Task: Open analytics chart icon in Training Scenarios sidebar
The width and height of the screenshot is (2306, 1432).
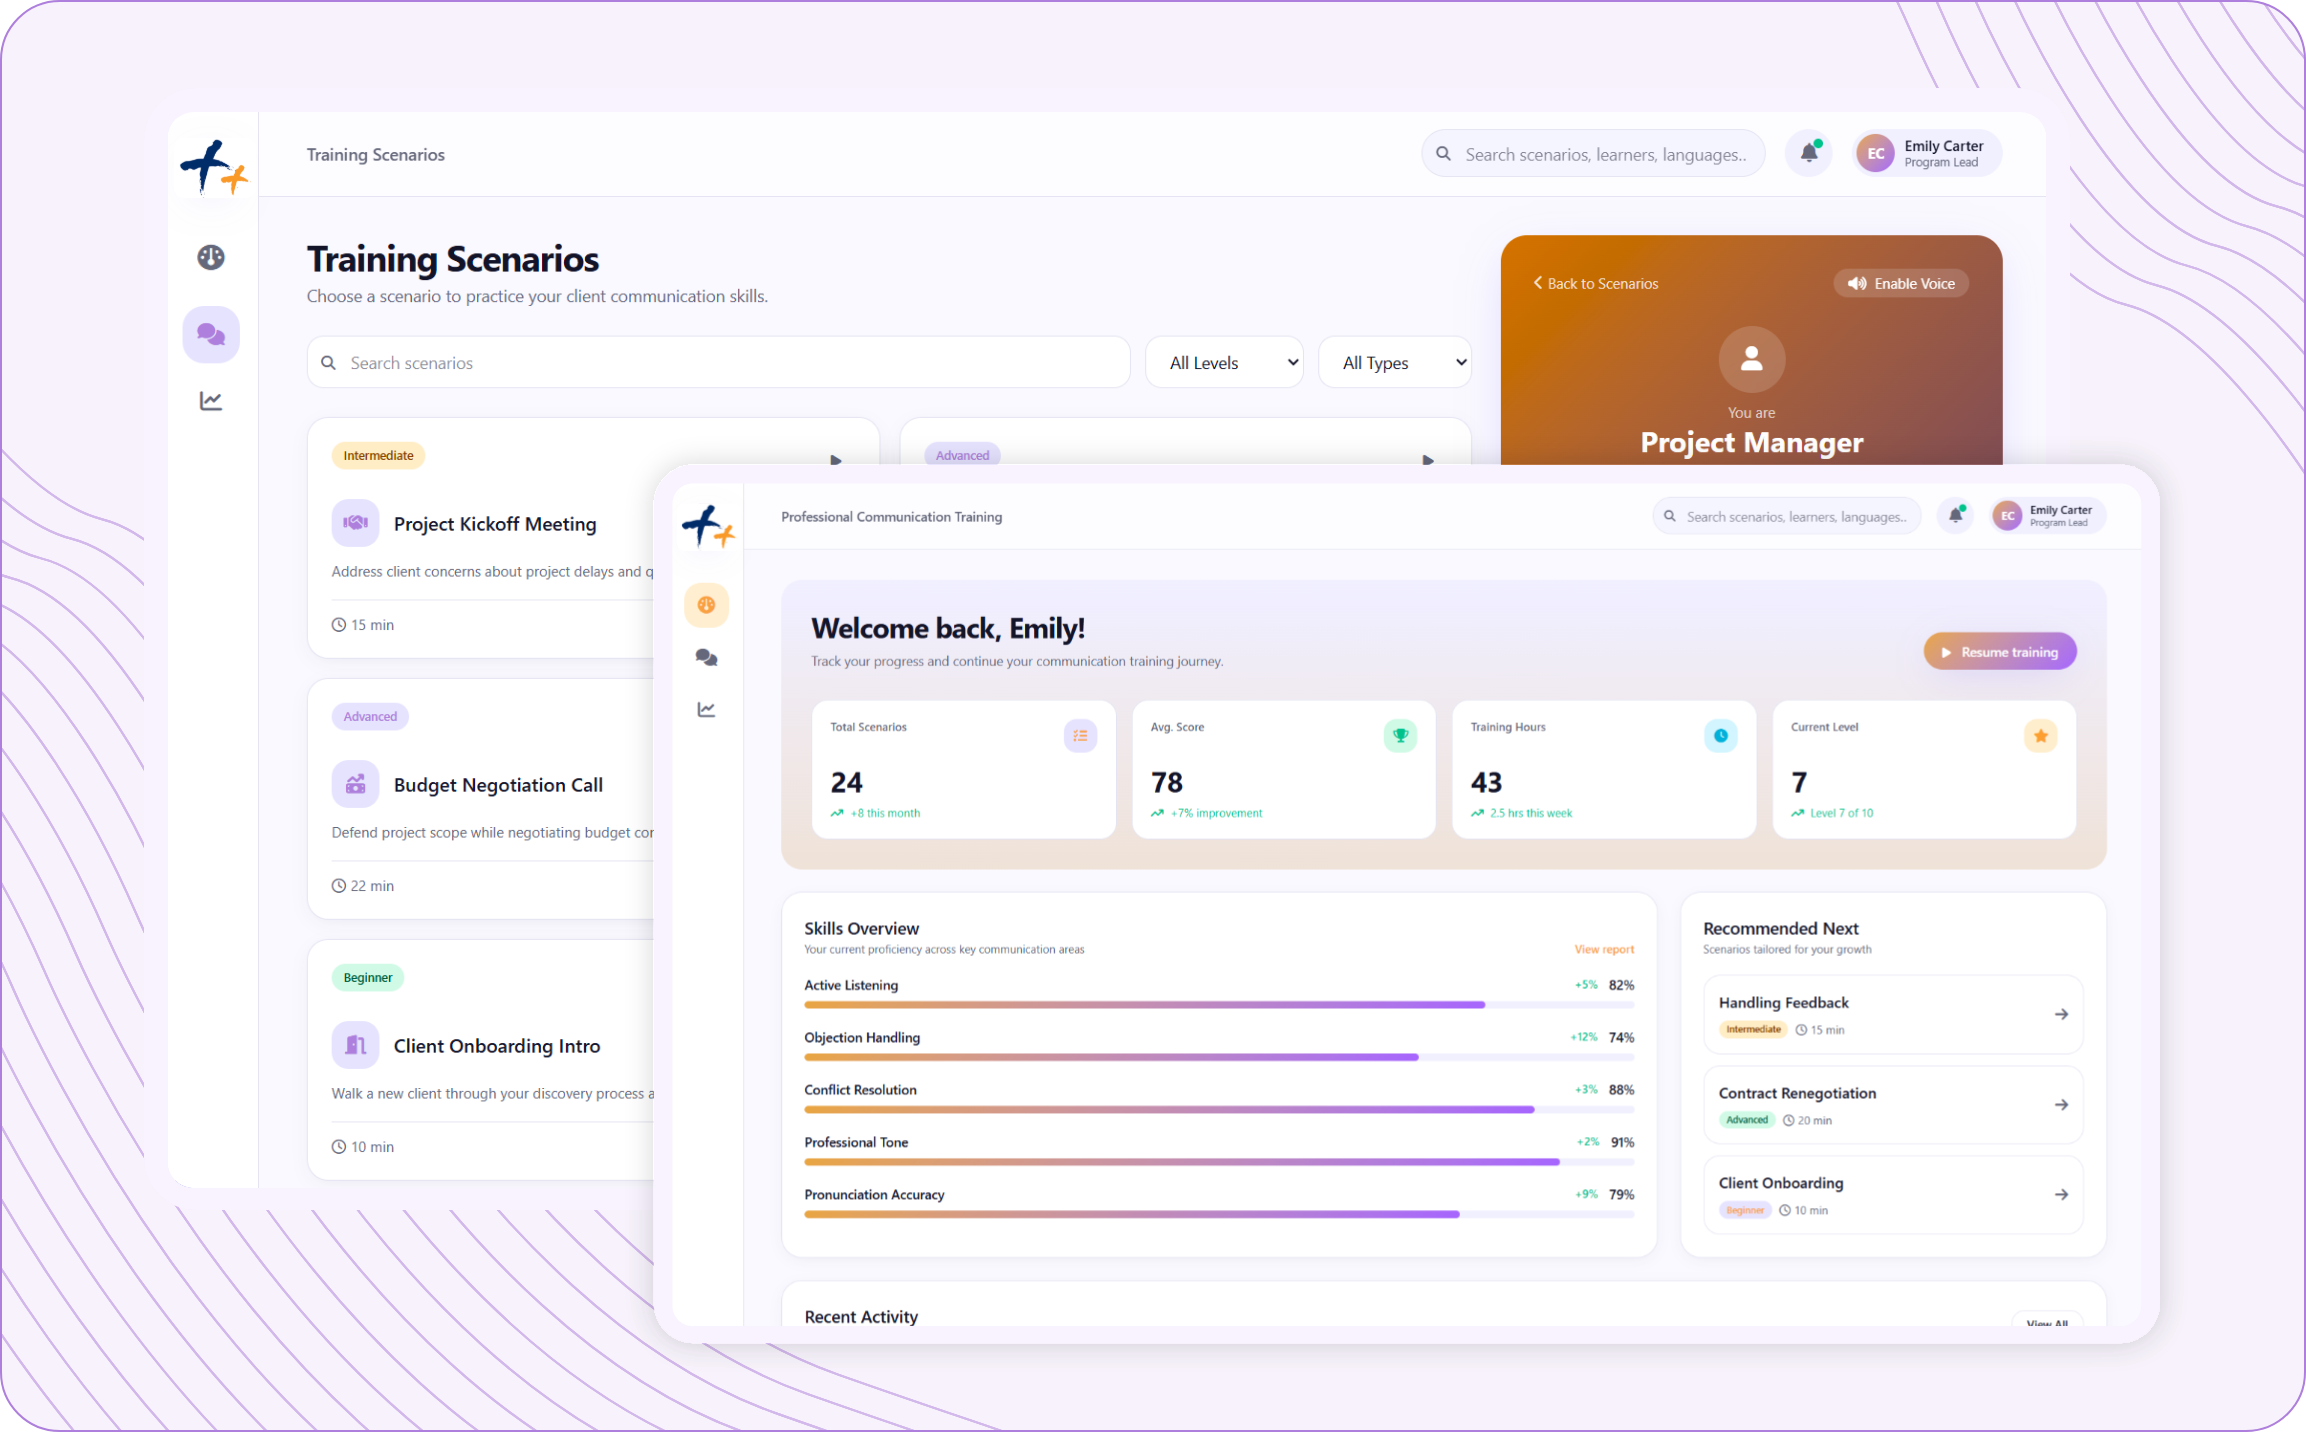Action: pos(211,401)
